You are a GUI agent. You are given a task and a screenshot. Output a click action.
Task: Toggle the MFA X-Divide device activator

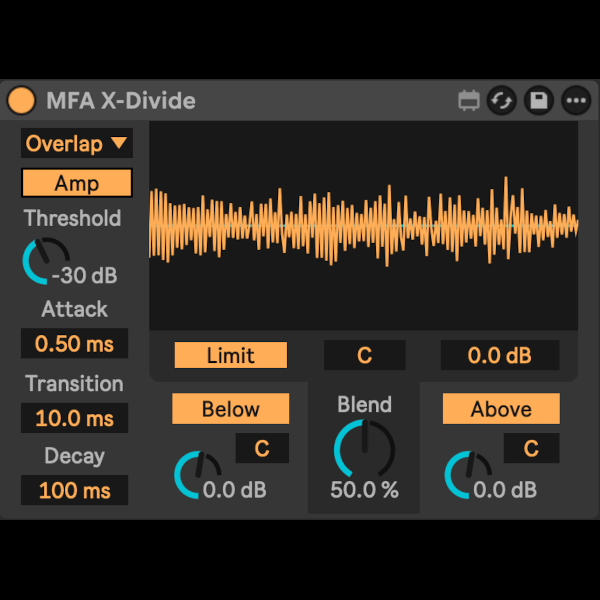pyautogui.click(x=20, y=101)
